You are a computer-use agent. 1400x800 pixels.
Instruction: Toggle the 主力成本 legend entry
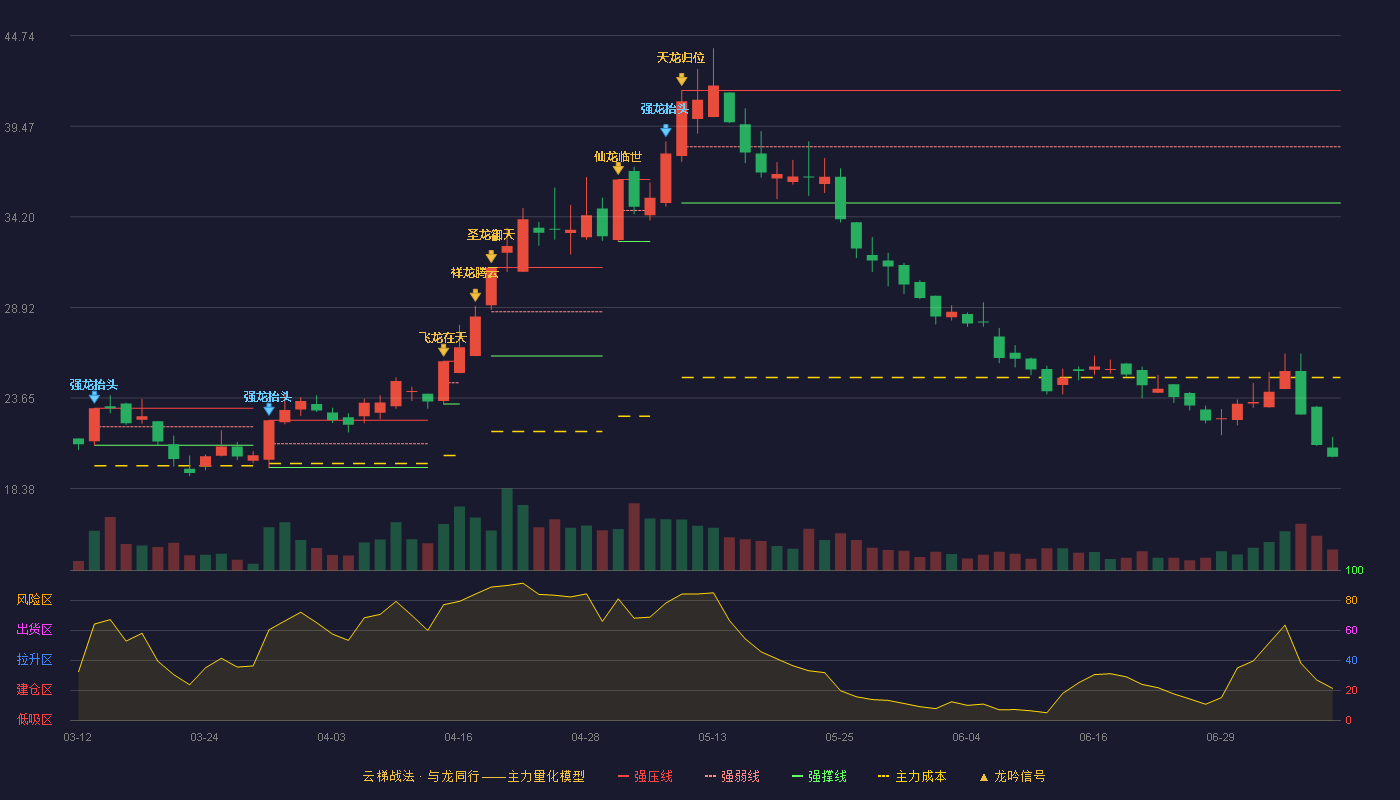point(911,776)
